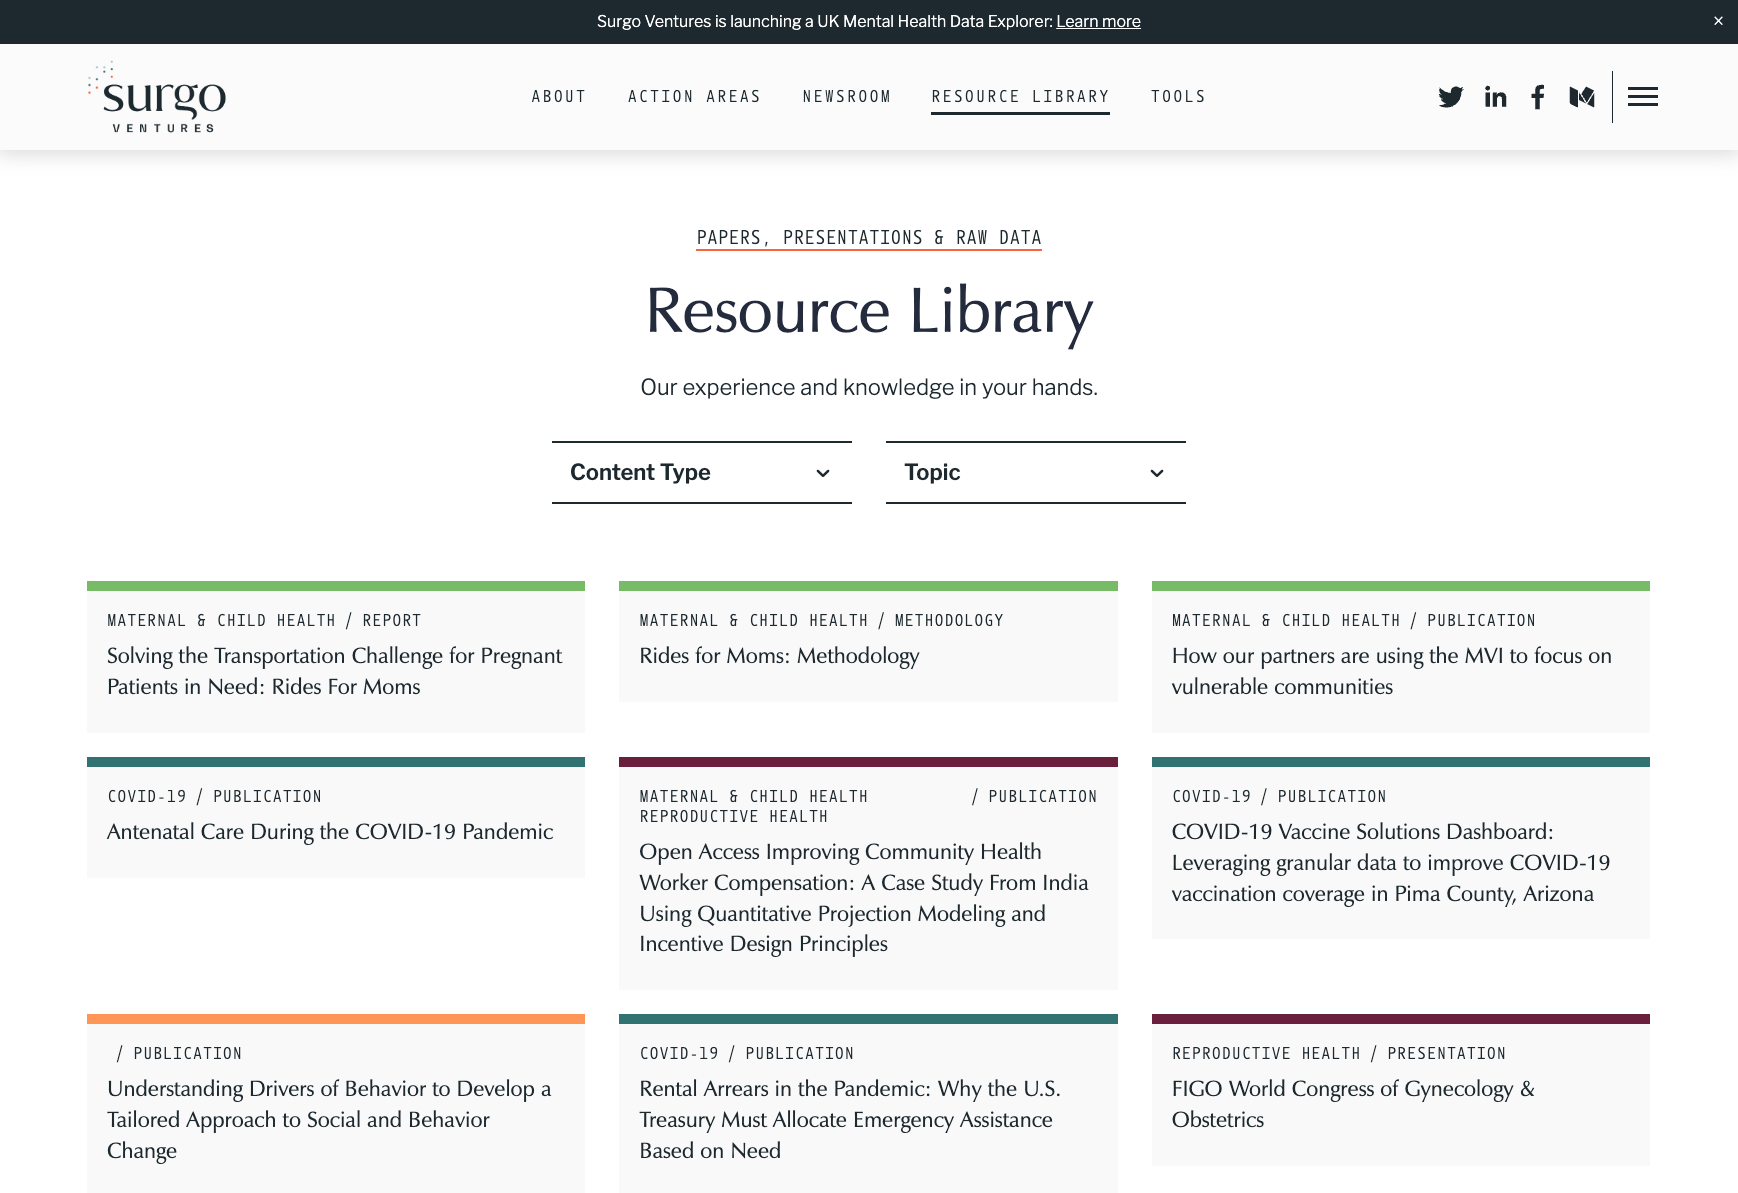Click the COVID-19 / Publication label above Rental Arrears
1738x1193 pixels.
point(746,1054)
